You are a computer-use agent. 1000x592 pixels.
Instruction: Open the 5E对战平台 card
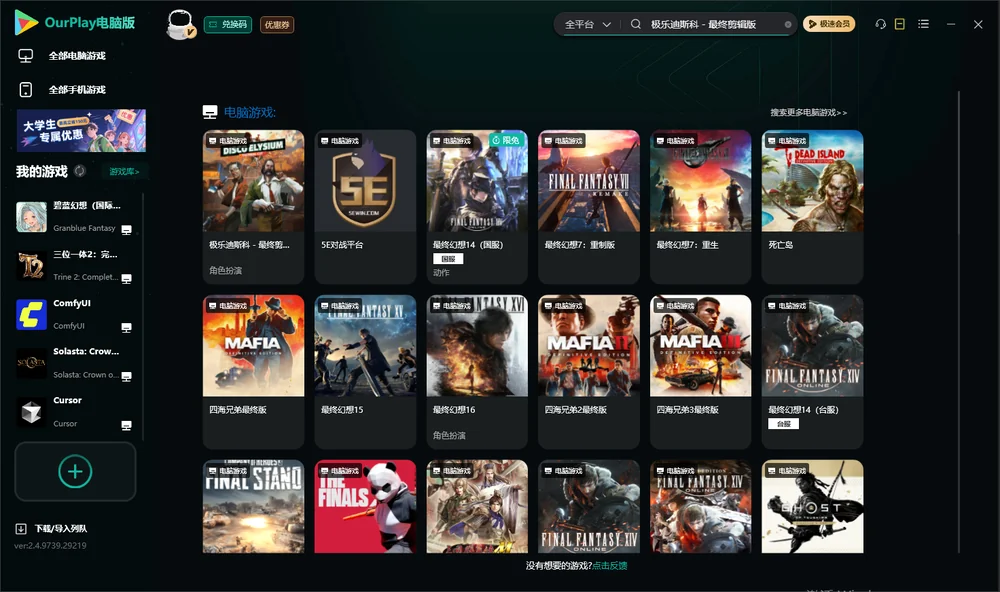point(365,207)
